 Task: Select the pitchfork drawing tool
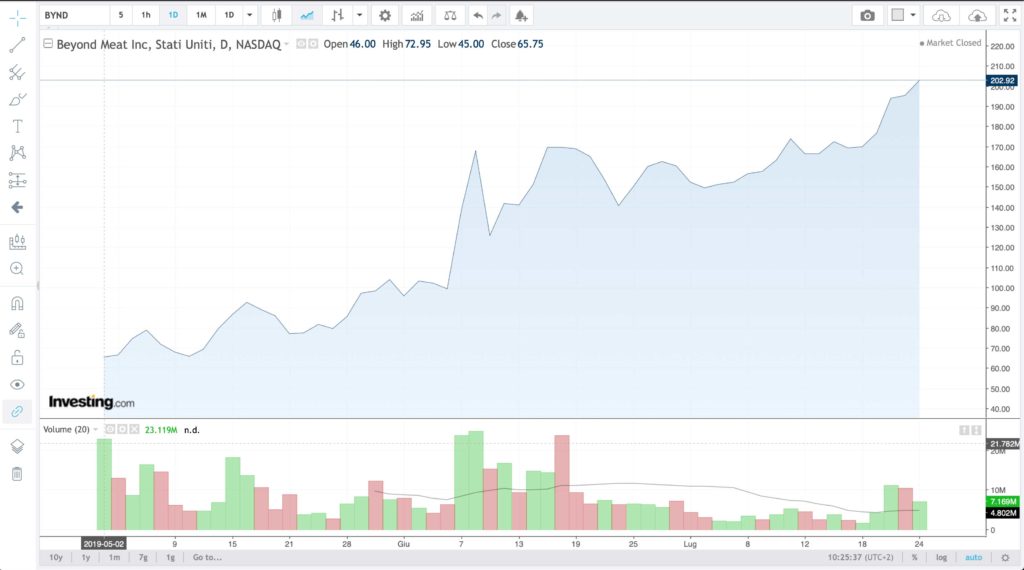(x=18, y=72)
